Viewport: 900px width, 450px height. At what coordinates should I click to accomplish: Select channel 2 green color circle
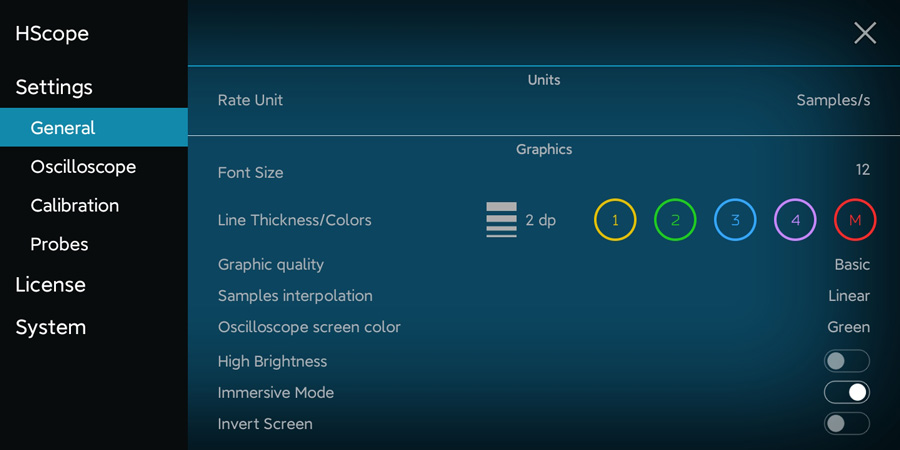pos(675,220)
